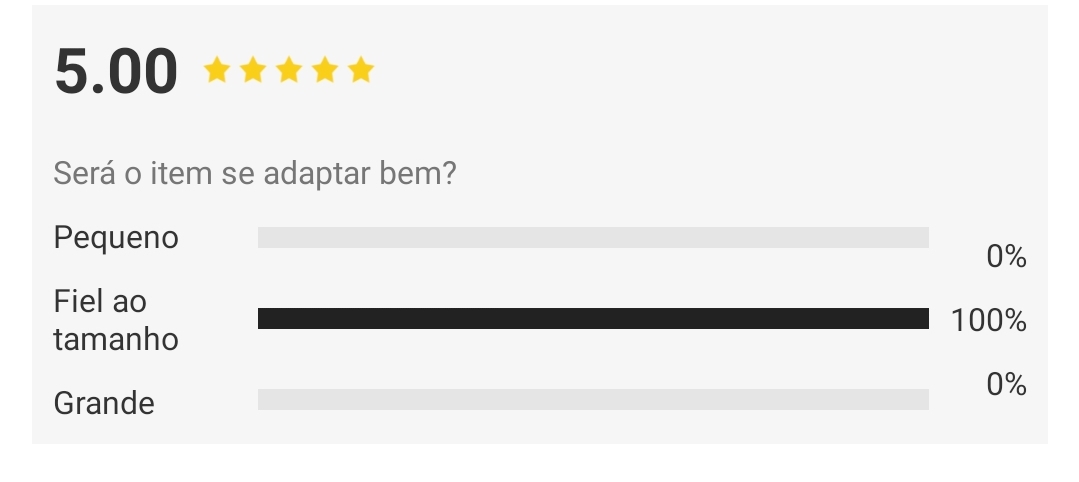The width and height of the screenshot is (1079, 482).
Task: Click the full black 'Fiel ao tamanho' bar
Action: point(593,319)
